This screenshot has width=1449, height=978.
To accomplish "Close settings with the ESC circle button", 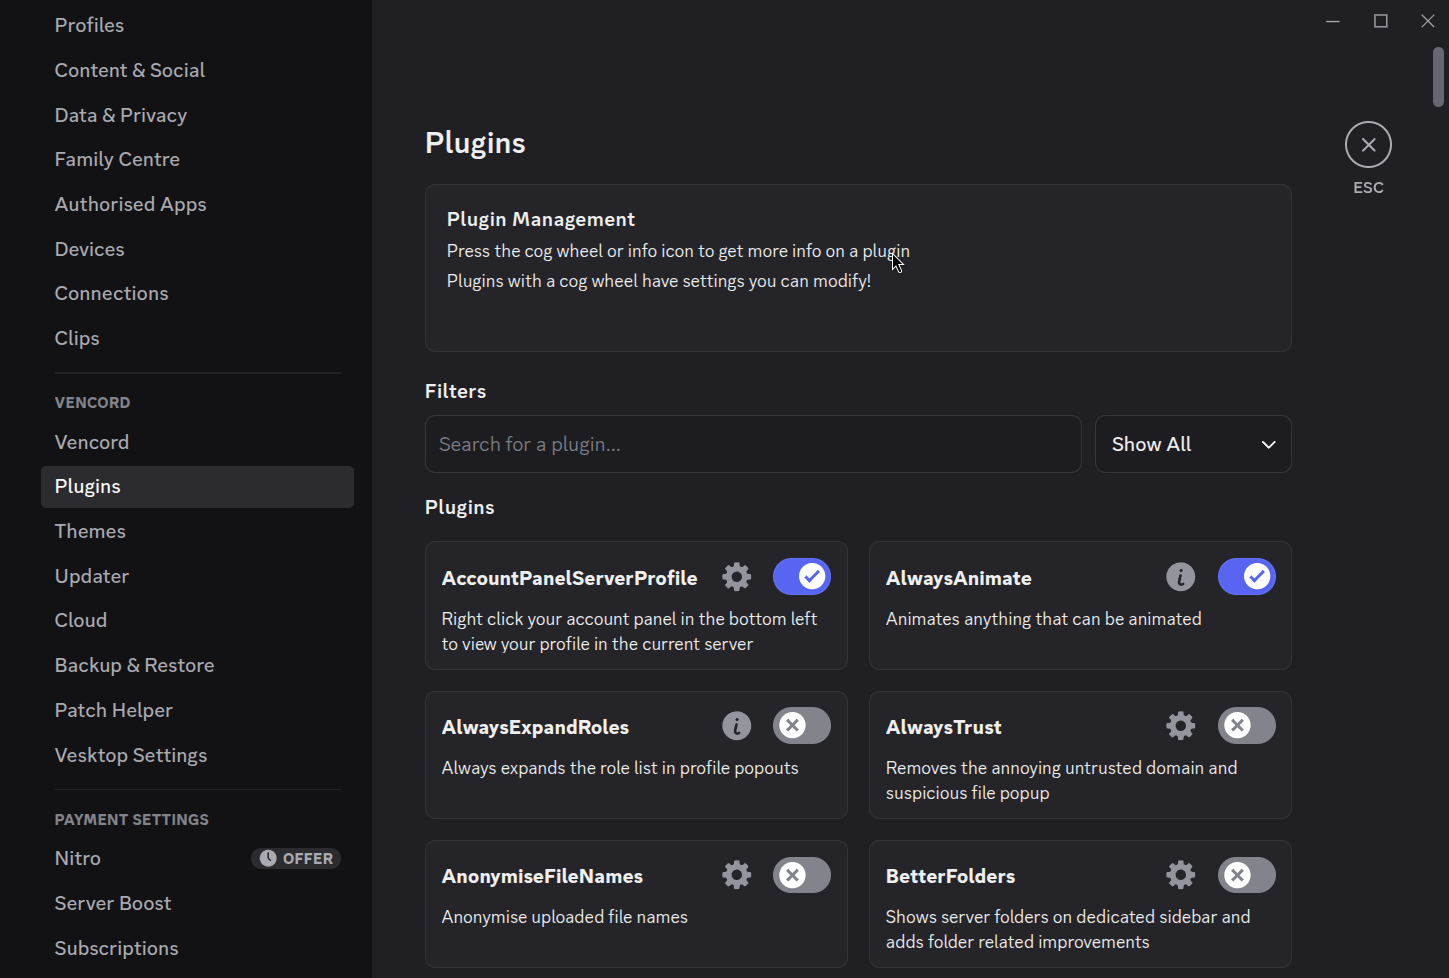I will pos(1368,145).
